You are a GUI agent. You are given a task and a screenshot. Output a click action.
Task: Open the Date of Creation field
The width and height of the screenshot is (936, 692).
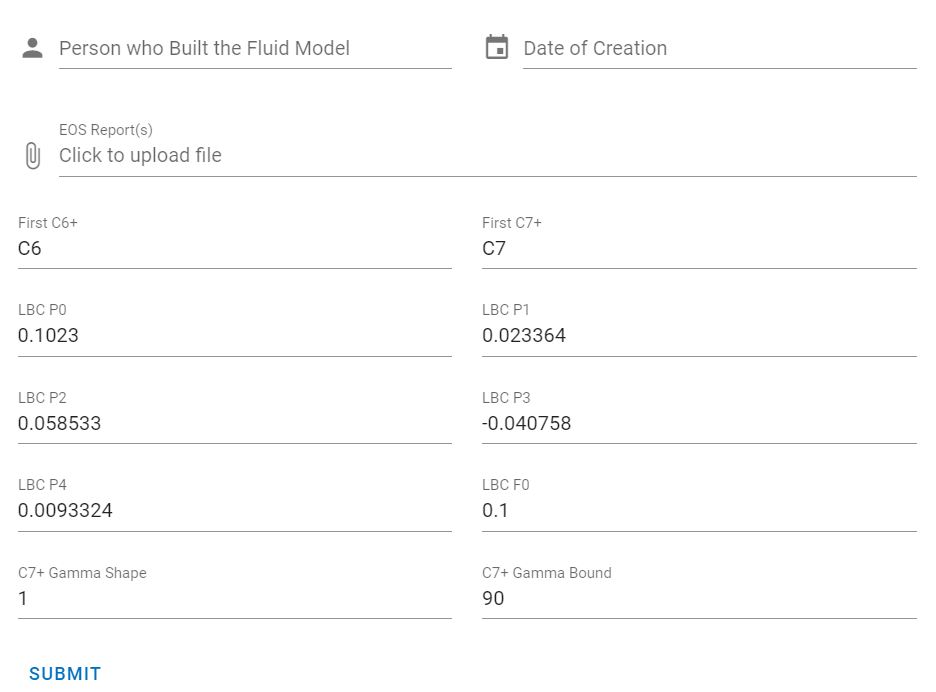720,48
